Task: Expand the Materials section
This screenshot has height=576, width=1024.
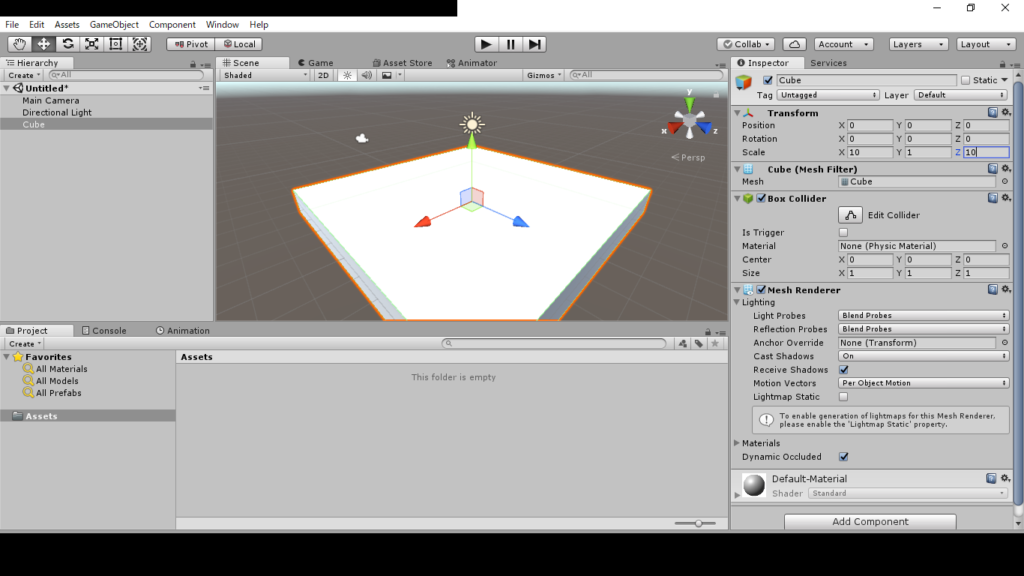Action: pyautogui.click(x=738, y=443)
